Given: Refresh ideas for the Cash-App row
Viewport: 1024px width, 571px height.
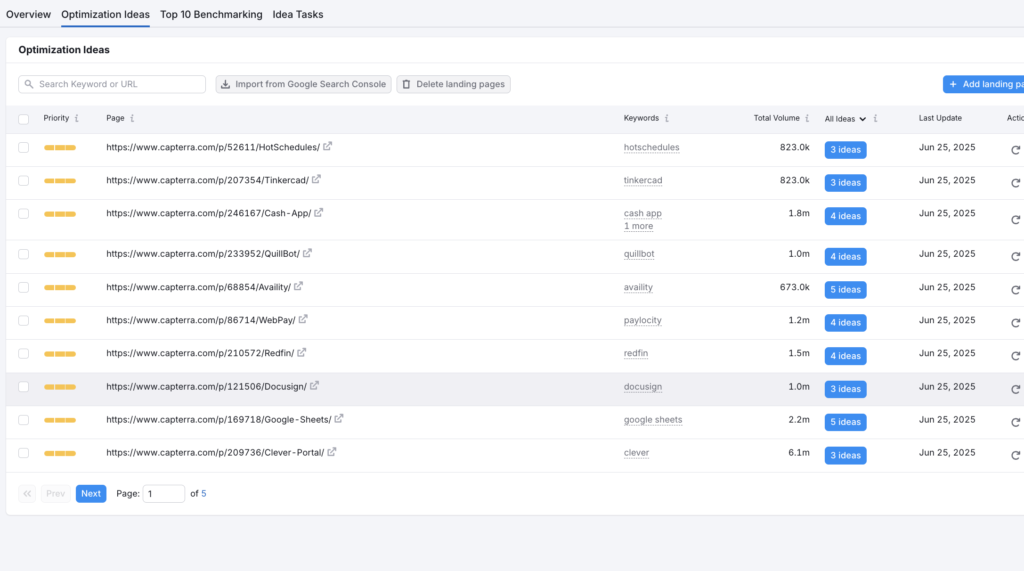Looking at the screenshot, I should (1016, 220).
